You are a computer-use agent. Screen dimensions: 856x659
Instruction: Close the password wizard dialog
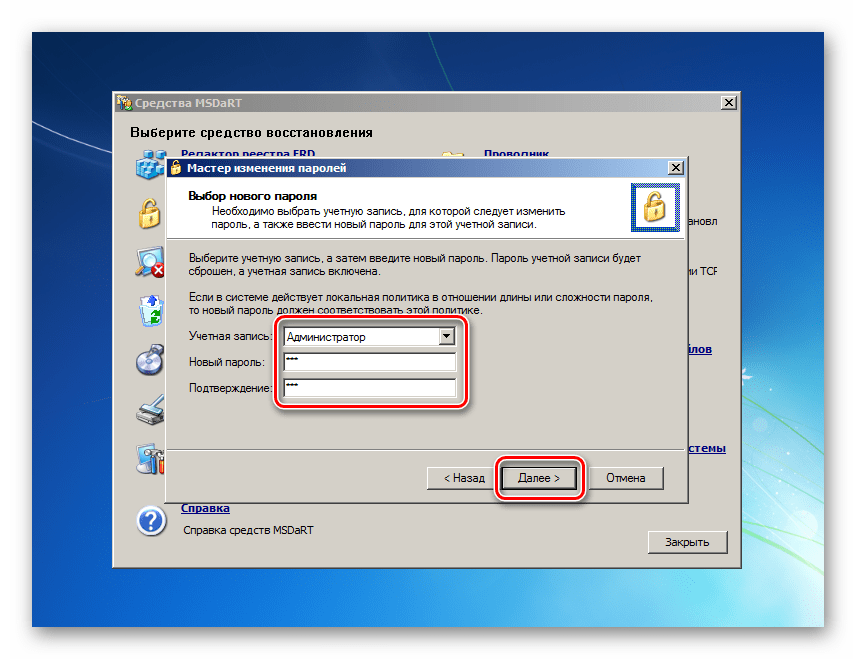(x=676, y=168)
